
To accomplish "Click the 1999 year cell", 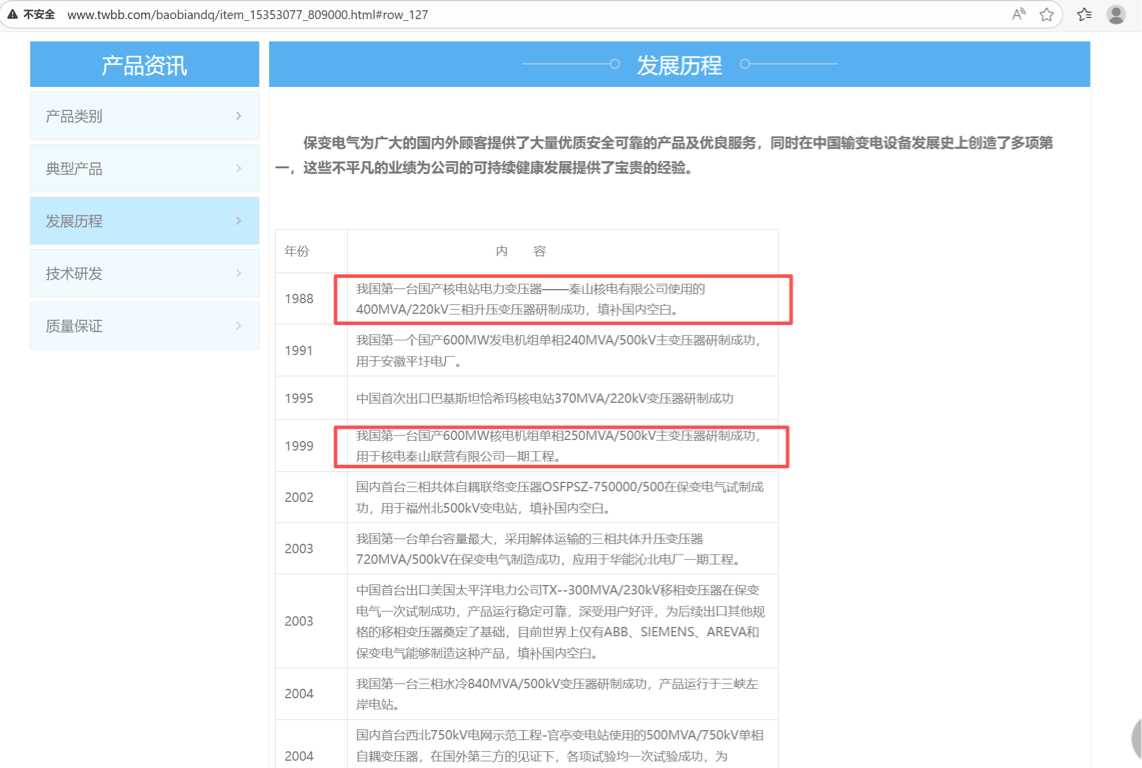I will [x=311, y=446].
